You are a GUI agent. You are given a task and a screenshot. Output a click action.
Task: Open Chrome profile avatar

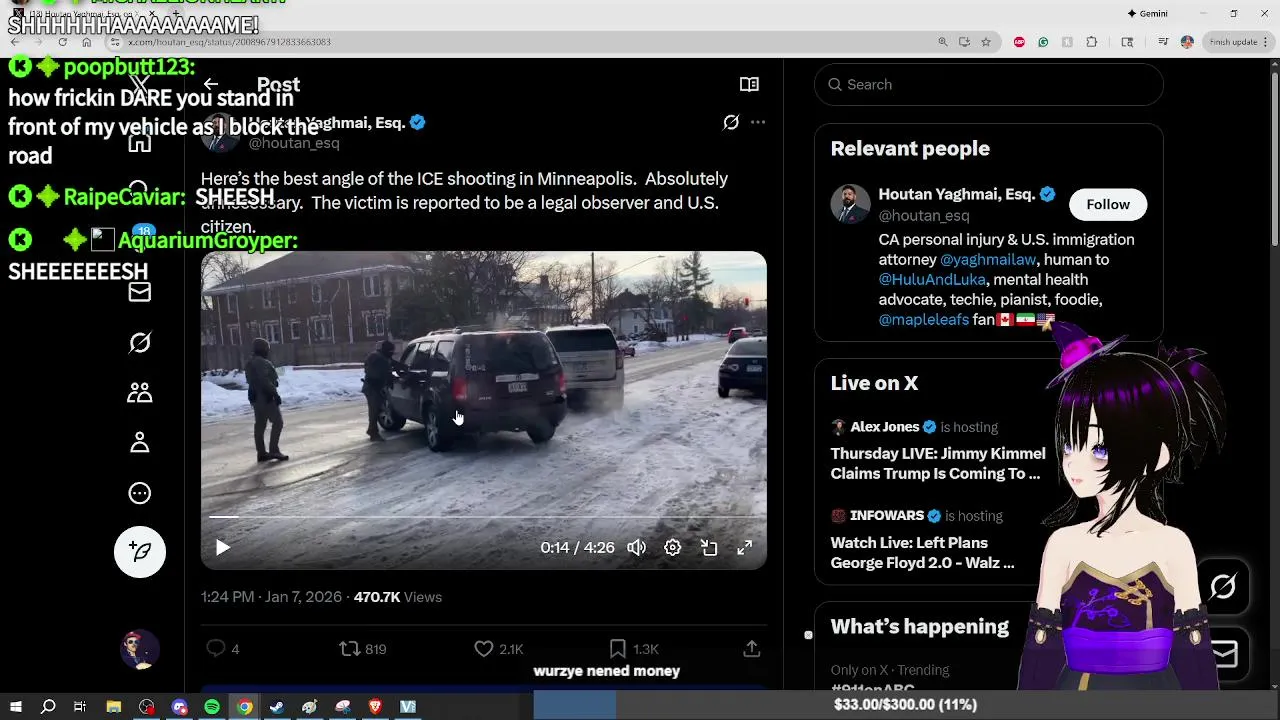(x=1187, y=42)
